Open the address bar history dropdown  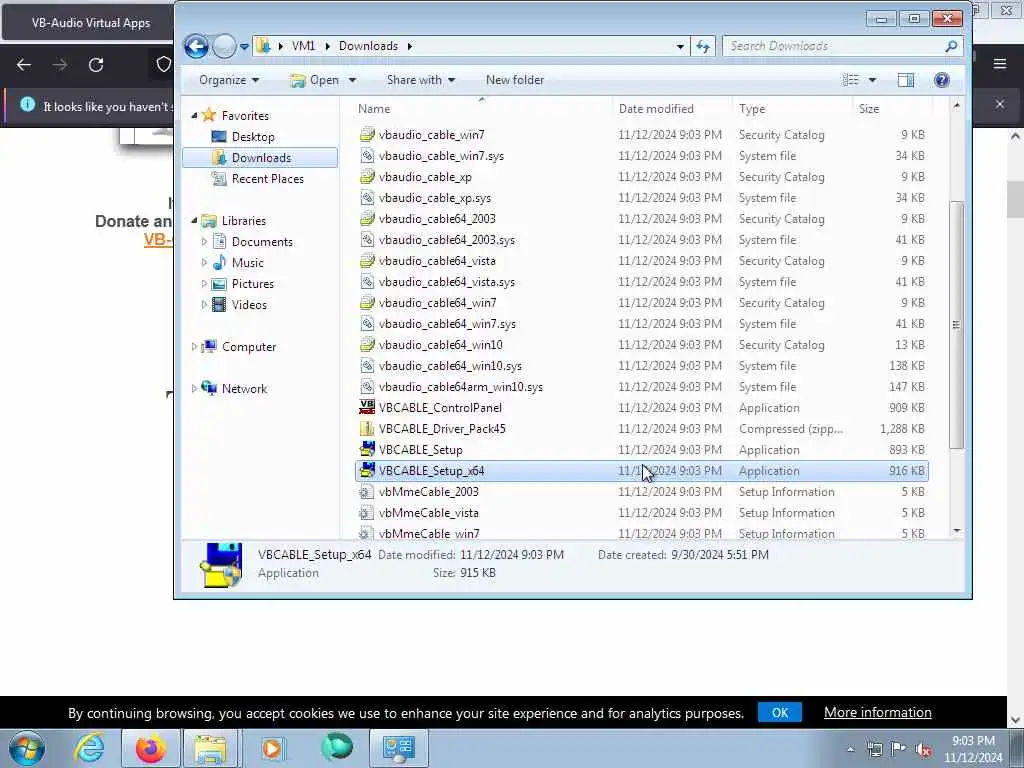coord(680,46)
